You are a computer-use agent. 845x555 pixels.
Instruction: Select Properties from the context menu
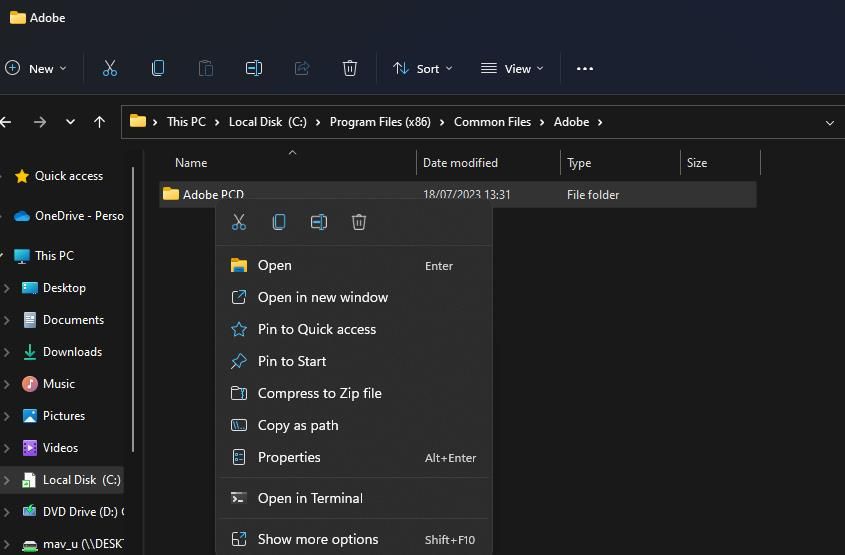coord(289,457)
